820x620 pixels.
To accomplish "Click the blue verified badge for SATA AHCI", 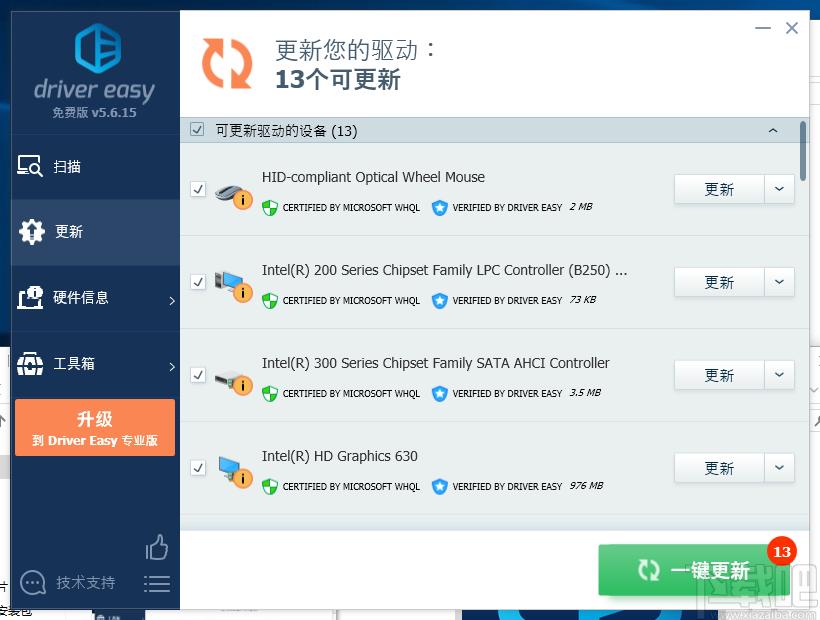I will [x=440, y=394].
